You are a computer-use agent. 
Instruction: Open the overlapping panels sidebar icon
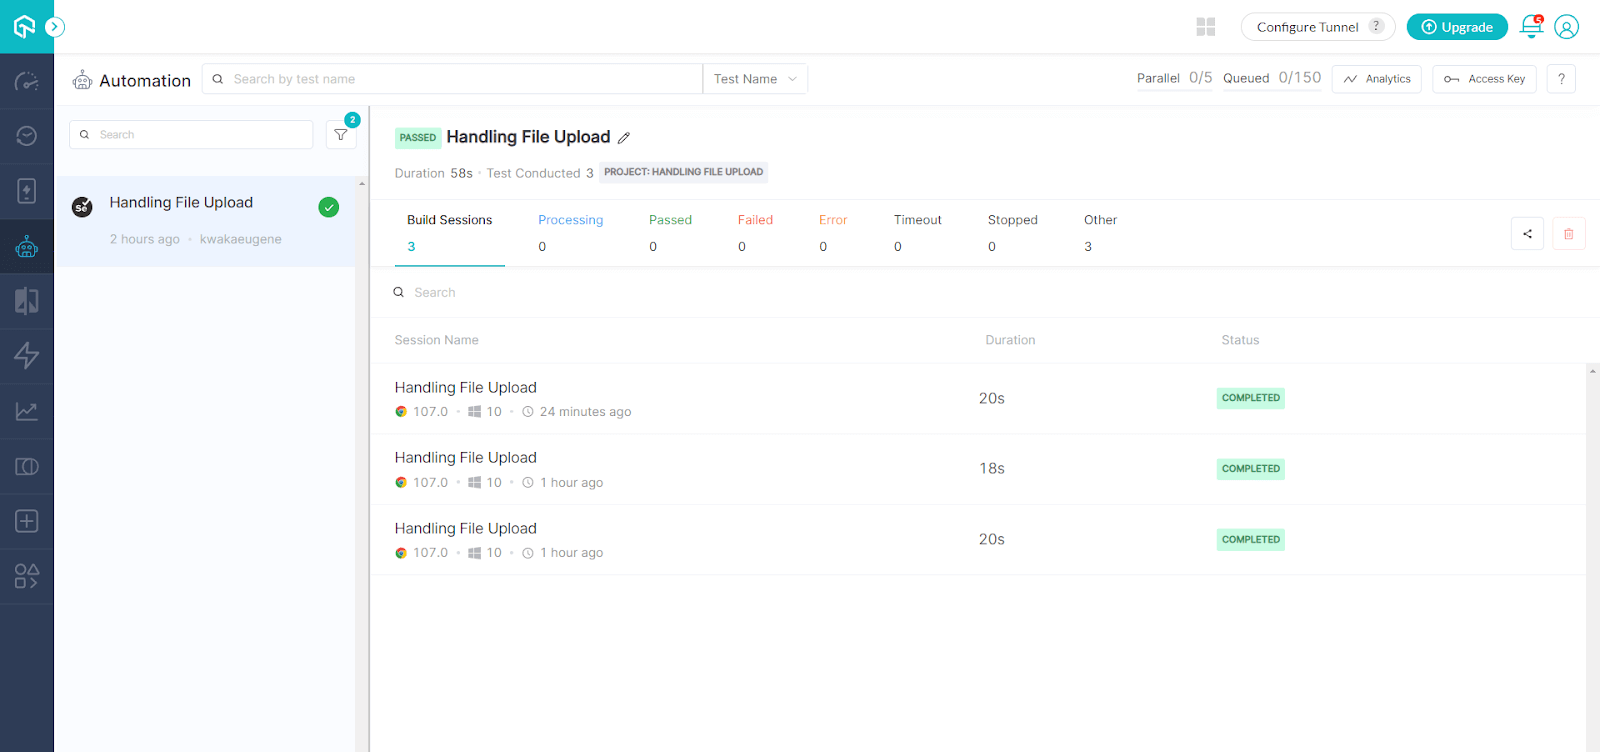tap(27, 466)
